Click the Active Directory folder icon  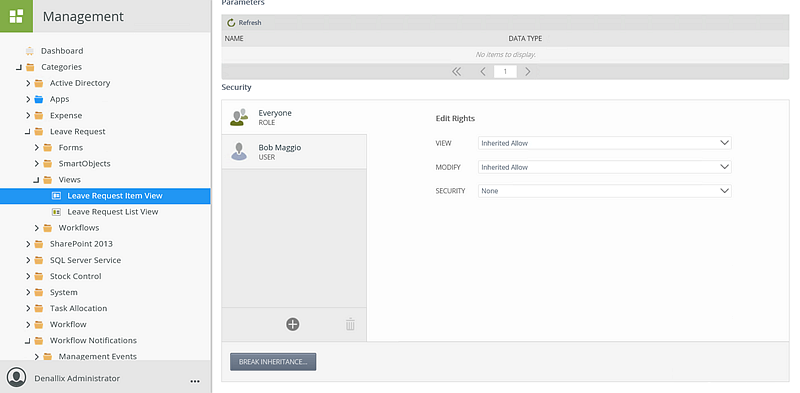(39, 83)
